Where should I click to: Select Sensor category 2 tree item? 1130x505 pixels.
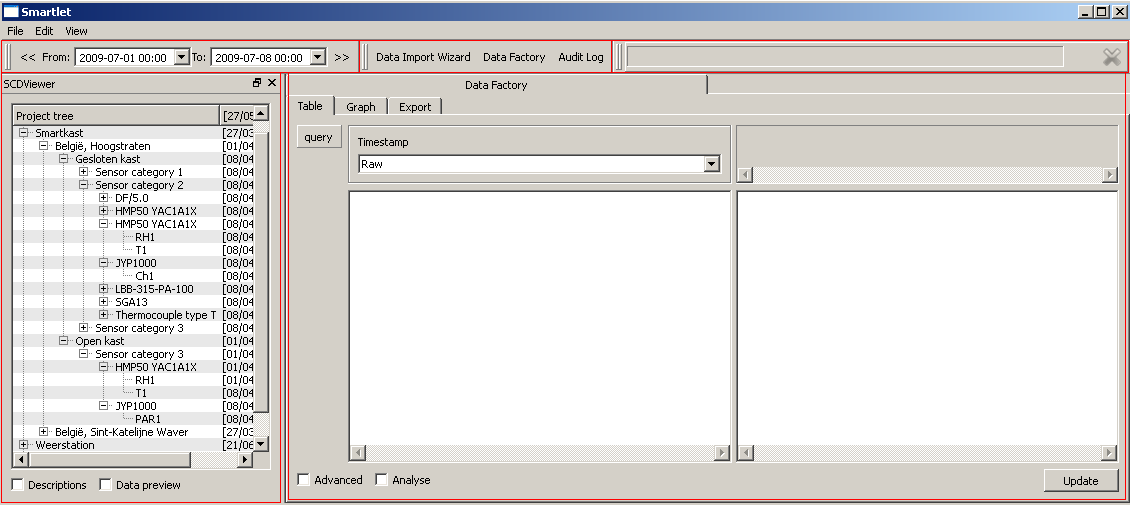pos(139,185)
